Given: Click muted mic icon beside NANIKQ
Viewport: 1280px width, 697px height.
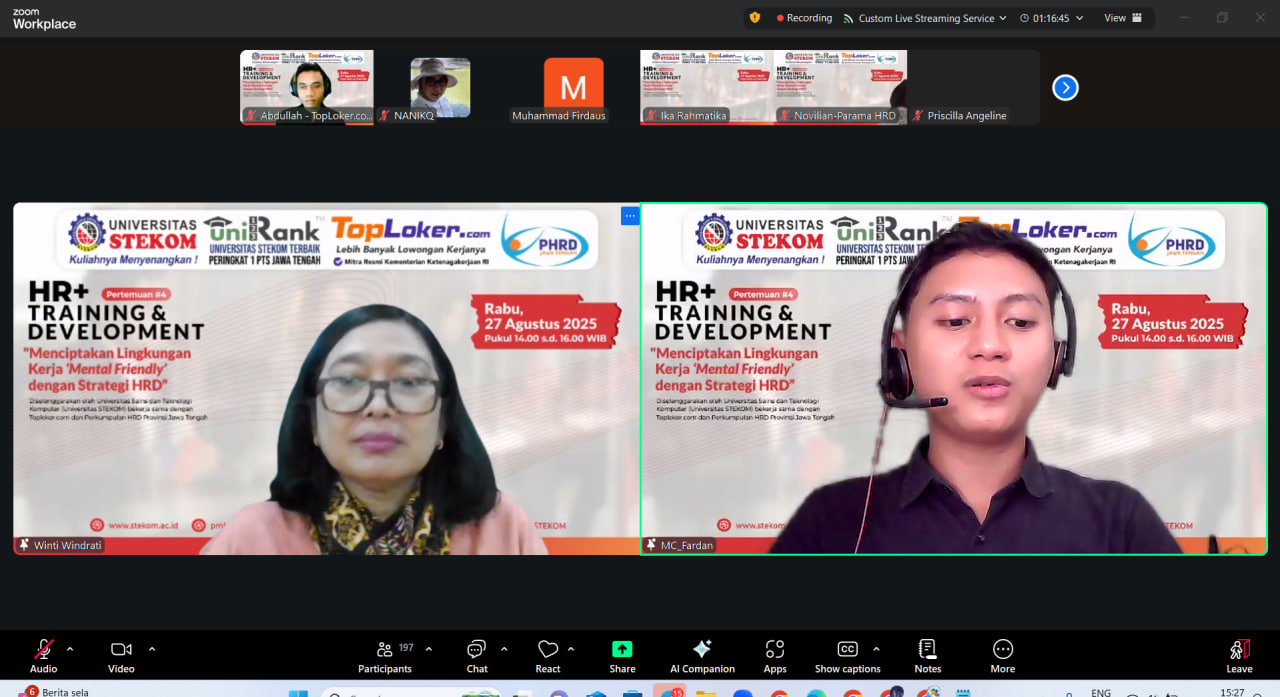Looking at the screenshot, I should click(384, 116).
